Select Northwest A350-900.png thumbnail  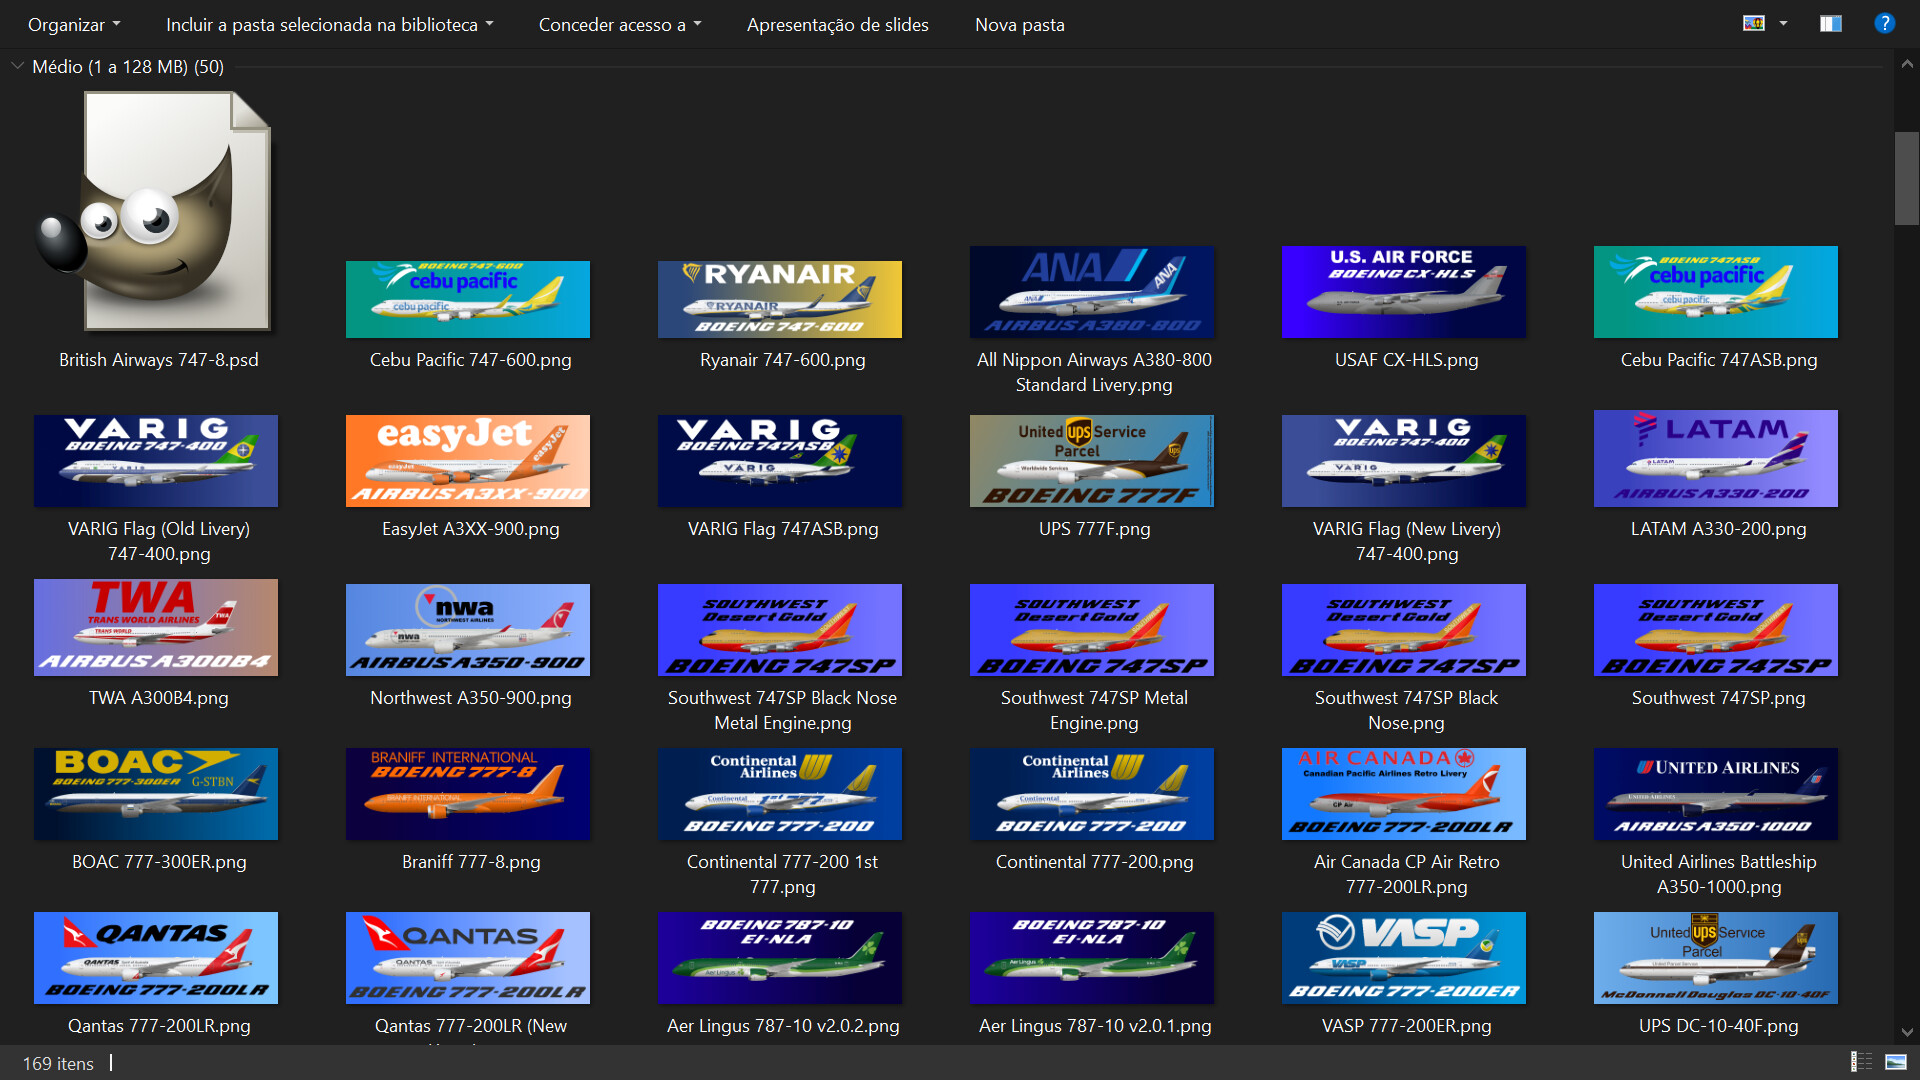[x=468, y=630]
